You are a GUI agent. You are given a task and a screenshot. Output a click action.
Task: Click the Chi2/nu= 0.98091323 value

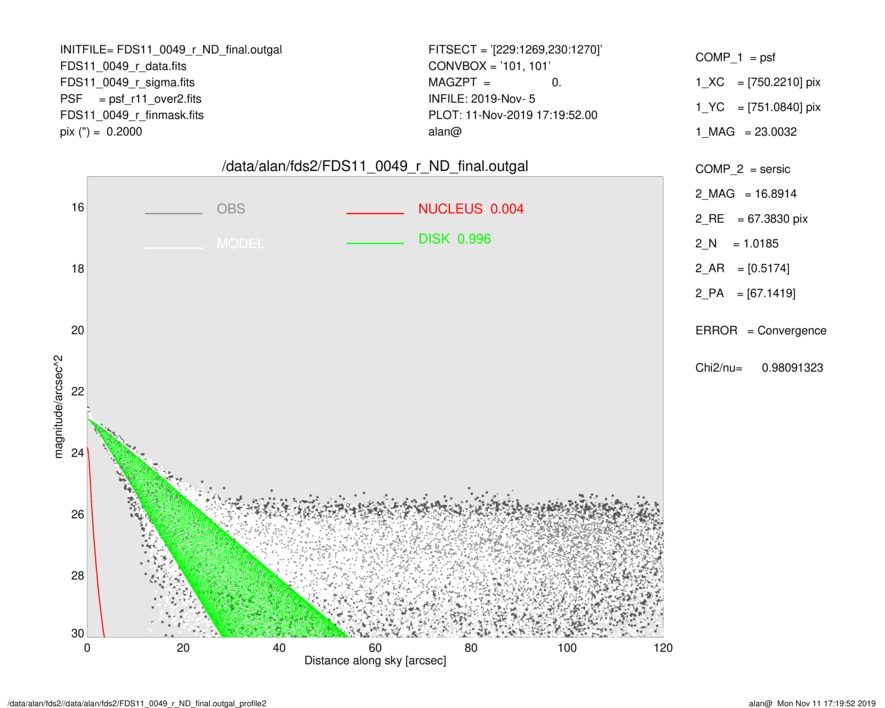(759, 368)
